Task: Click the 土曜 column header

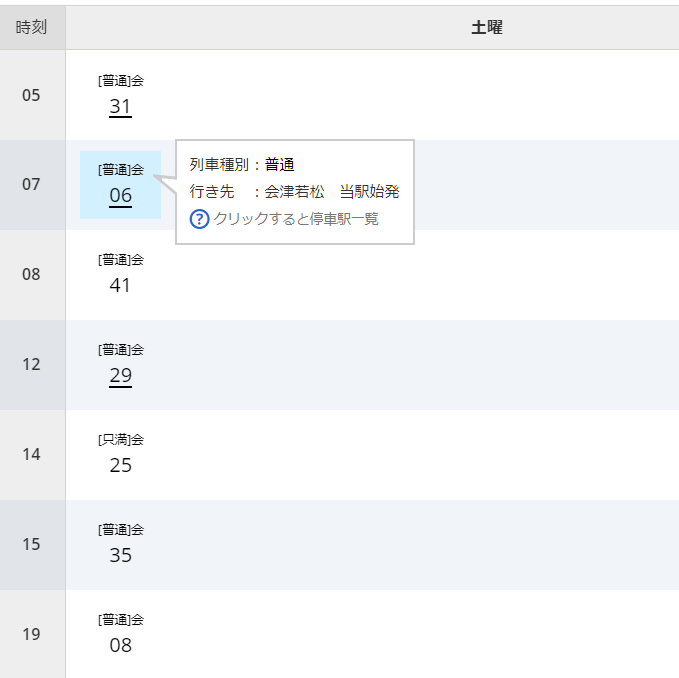Action: 487,27
